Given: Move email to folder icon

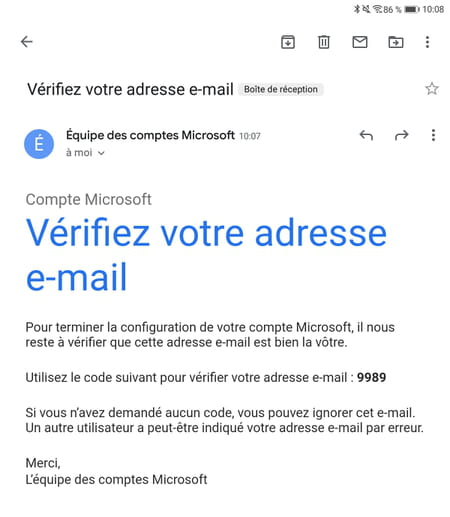Looking at the screenshot, I should click(396, 42).
